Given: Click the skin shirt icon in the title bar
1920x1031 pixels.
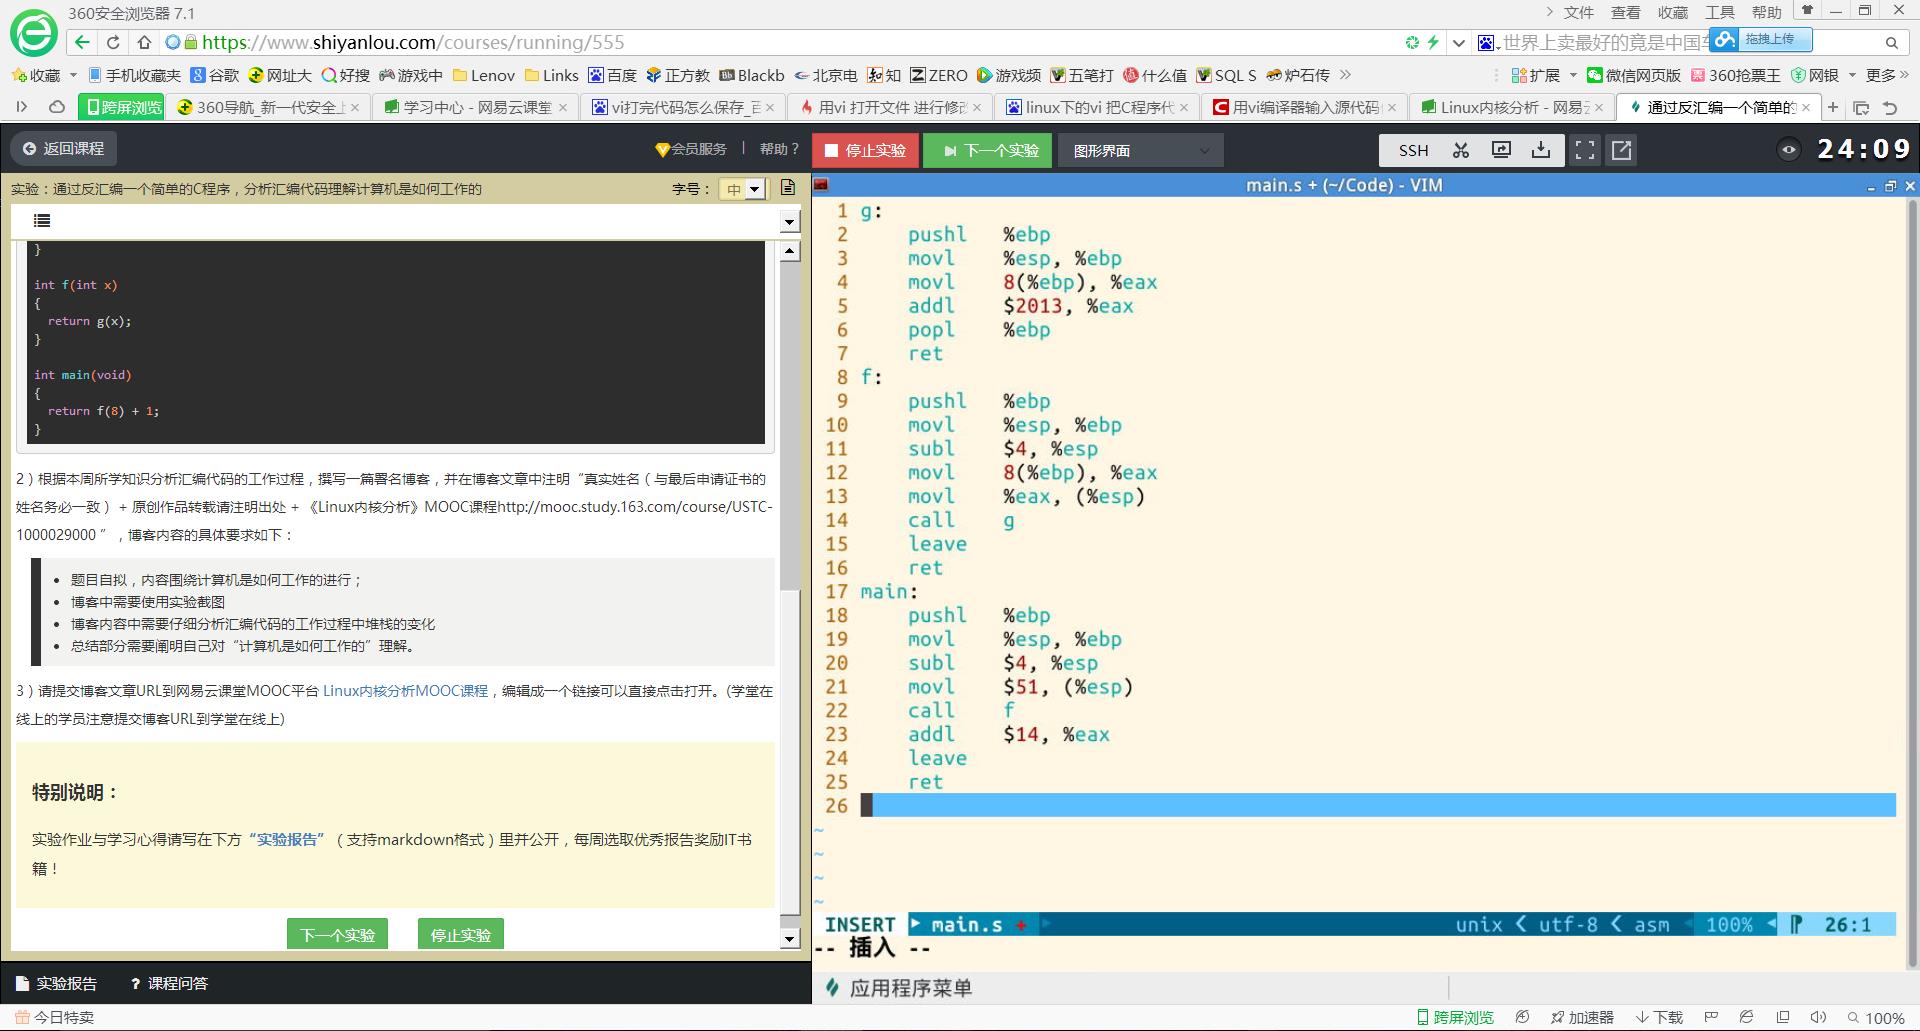Looking at the screenshot, I should pos(1806,11).
